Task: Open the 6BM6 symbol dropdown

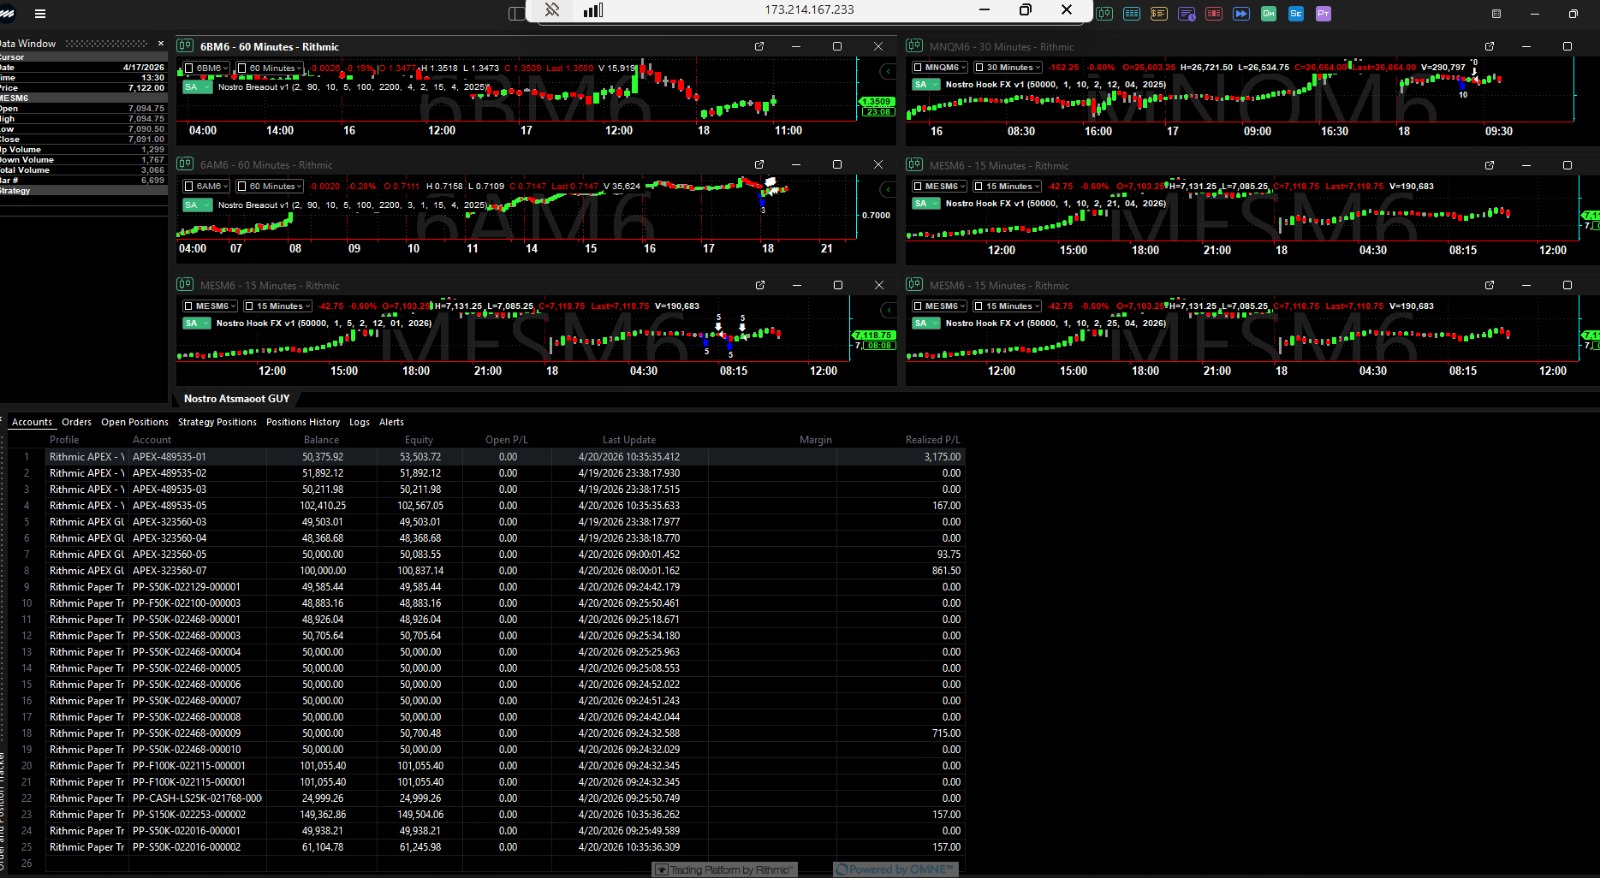Action: [x=206, y=68]
